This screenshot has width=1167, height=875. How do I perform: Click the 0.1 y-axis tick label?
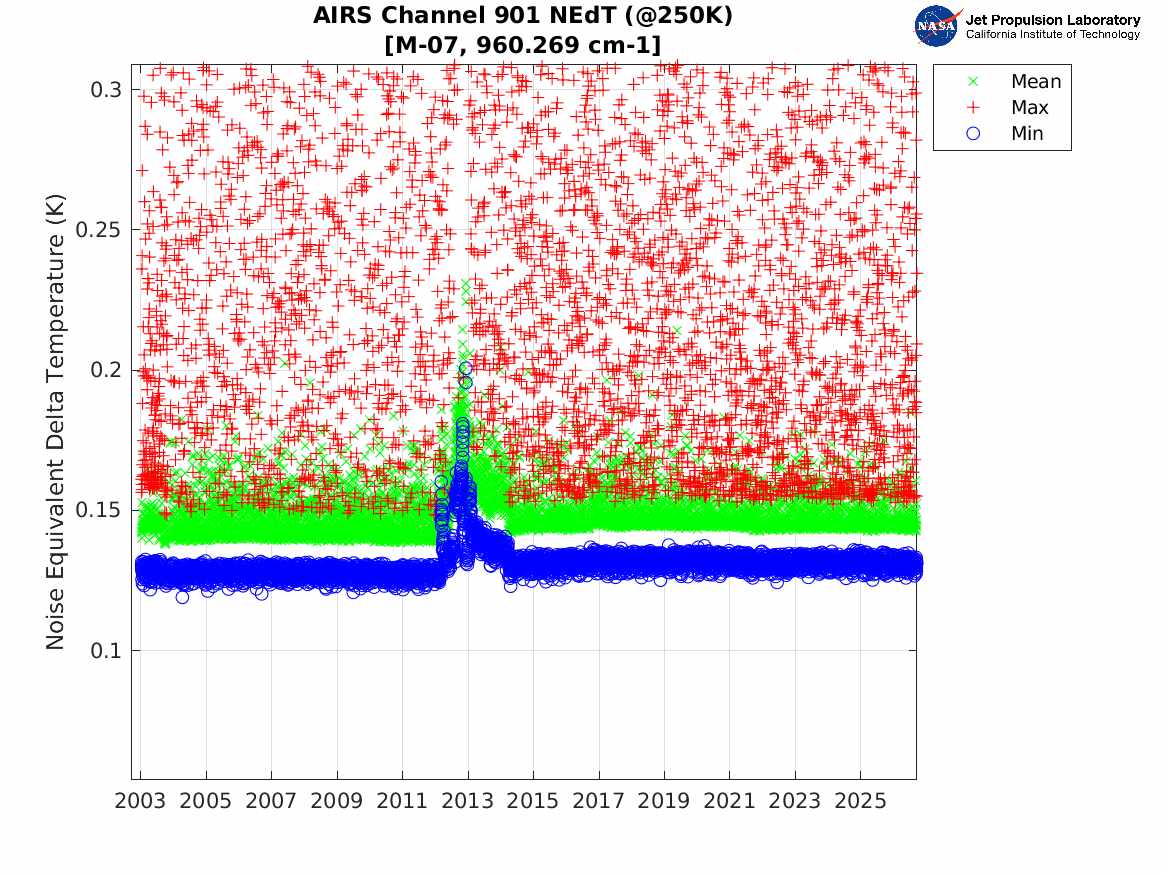coord(105,650)
